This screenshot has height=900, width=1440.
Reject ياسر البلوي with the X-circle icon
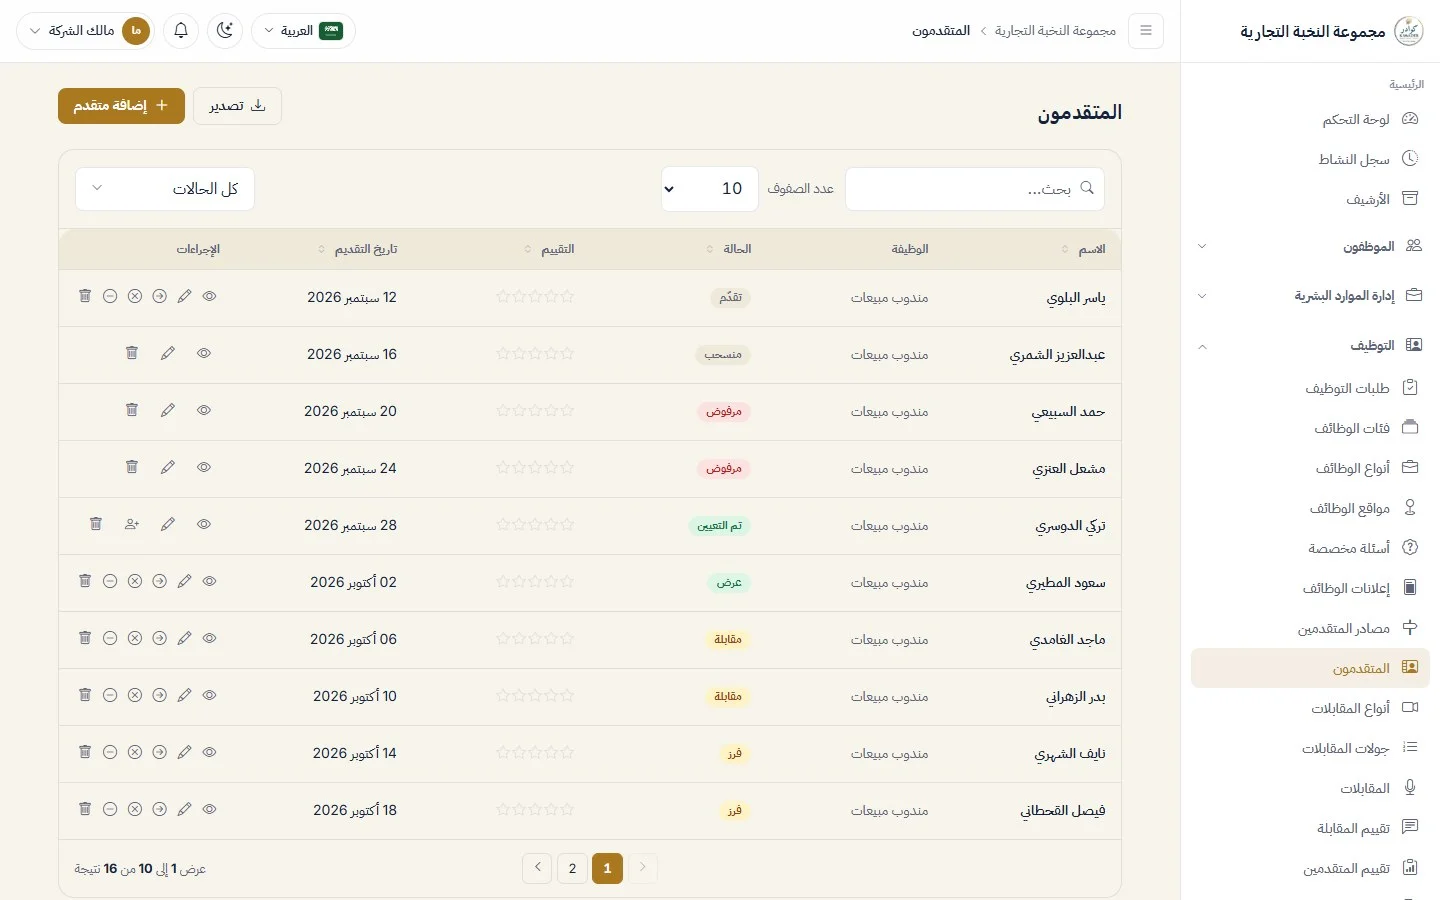[x=134, y=296]
